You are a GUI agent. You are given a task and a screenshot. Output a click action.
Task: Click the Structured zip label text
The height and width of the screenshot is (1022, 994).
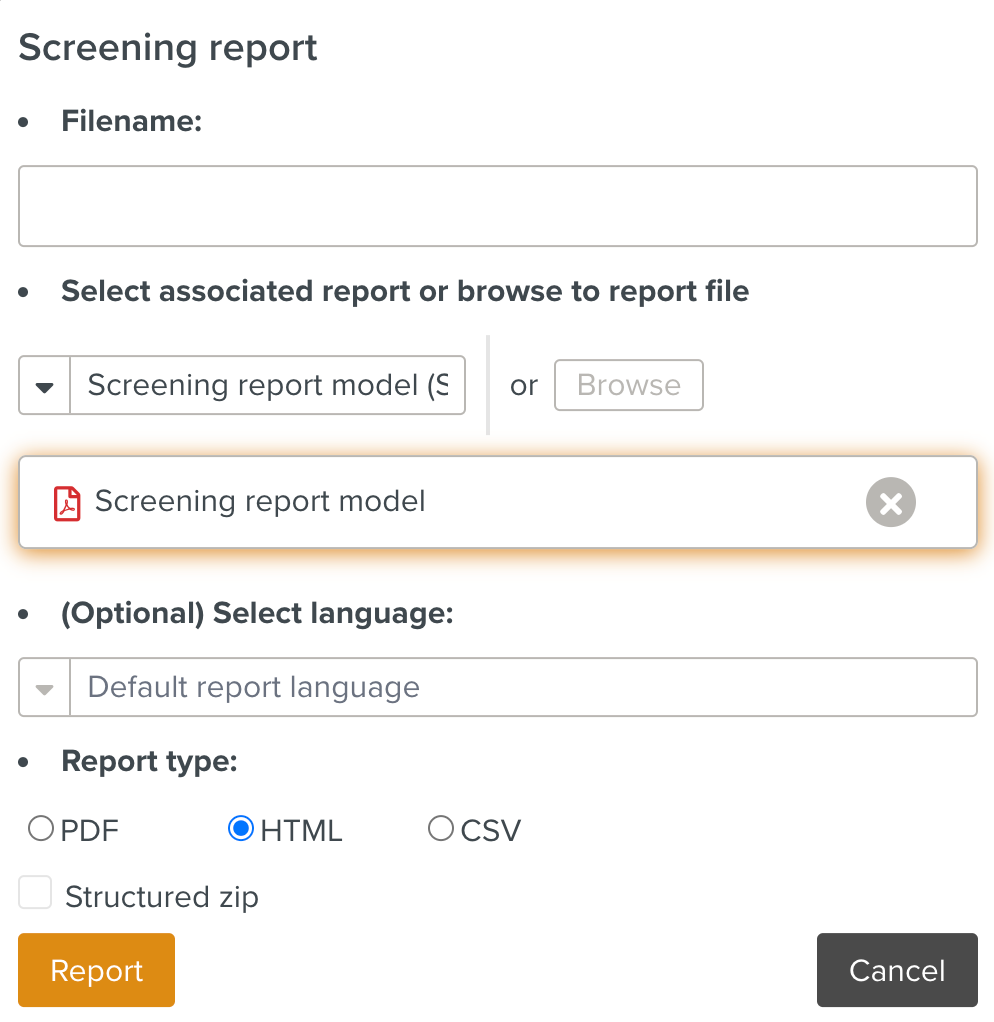click(x=161, y=896)
